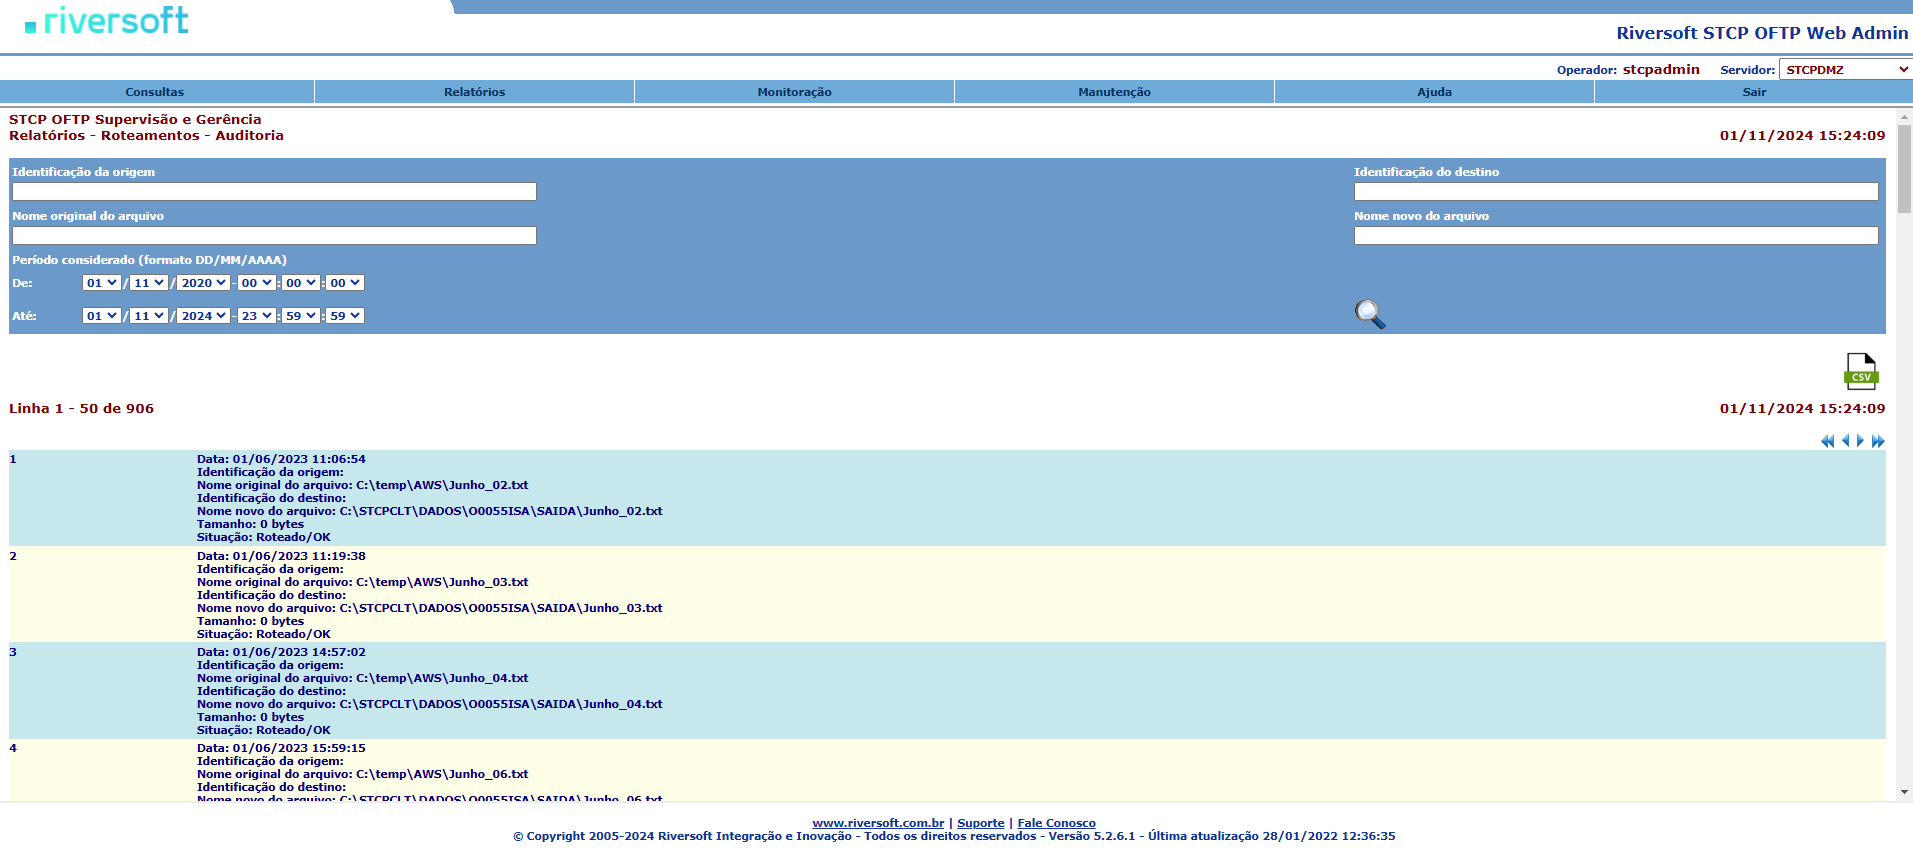This screenshot has width=1913, height=850.
Task: Click 'Linha 1 - 50 de 906' text
Action: point(82,408)
